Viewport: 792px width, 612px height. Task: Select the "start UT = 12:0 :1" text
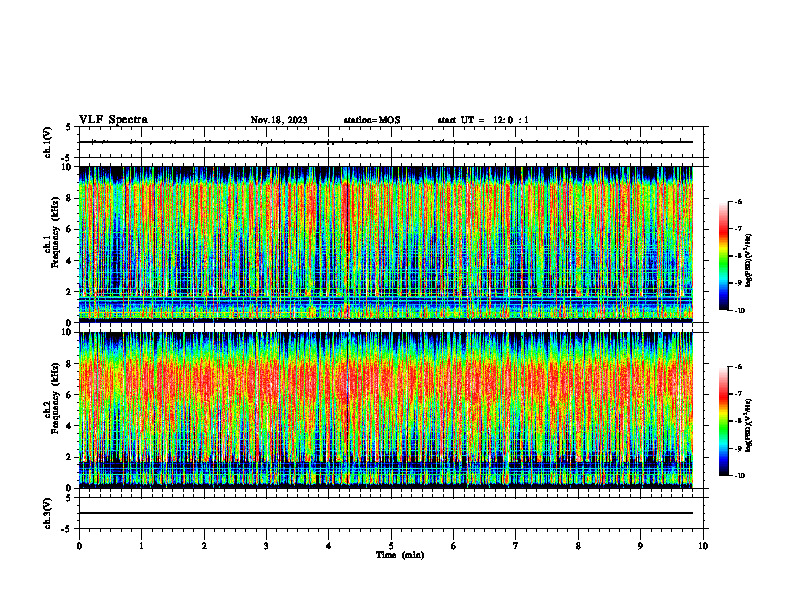point(483,120)
